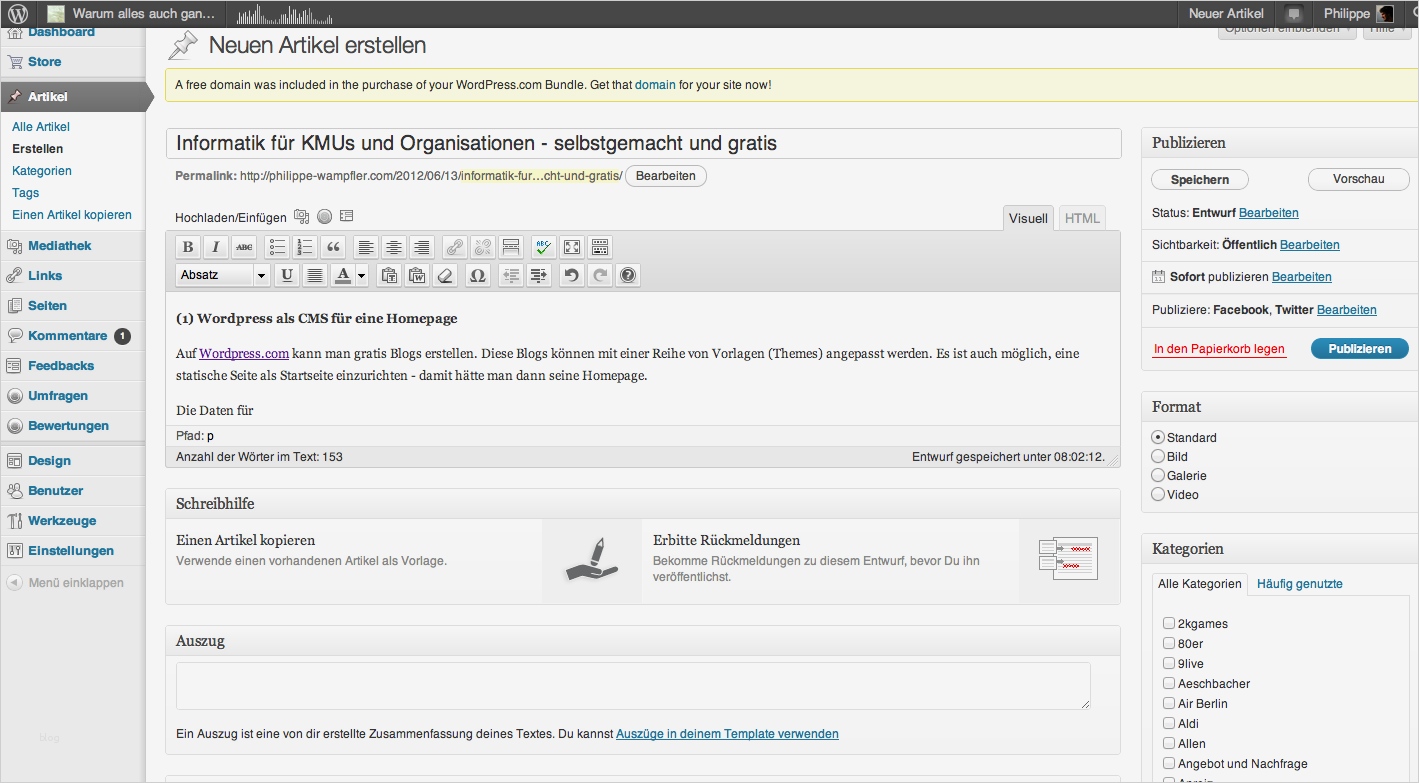Select the Standard format option
1419x783 pixels.
1158,437
